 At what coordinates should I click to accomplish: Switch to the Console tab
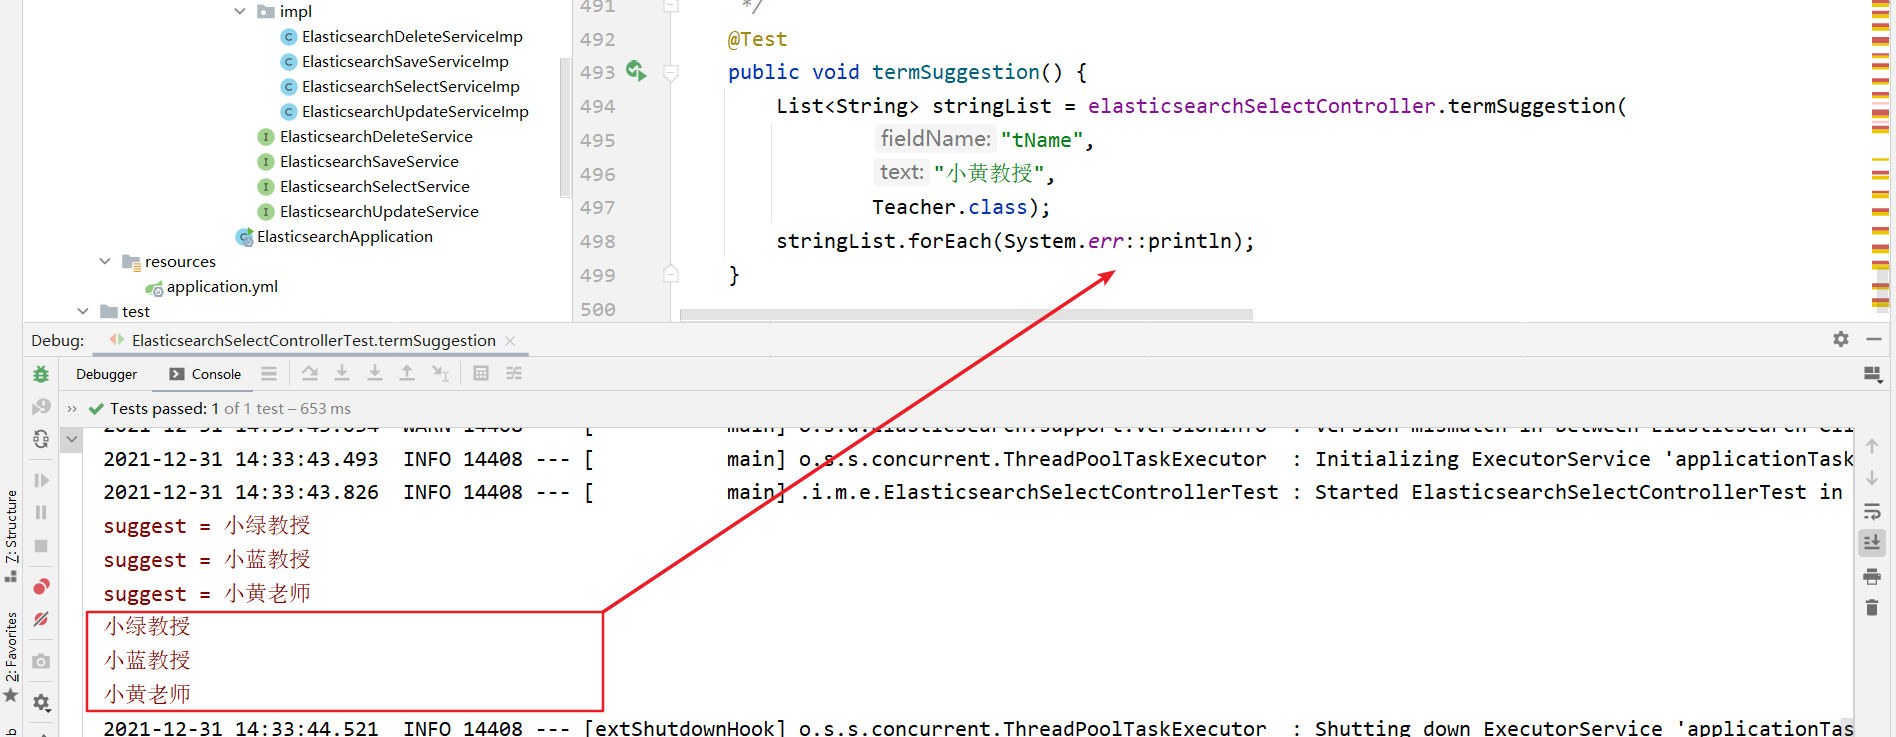(x=206, y=374)
